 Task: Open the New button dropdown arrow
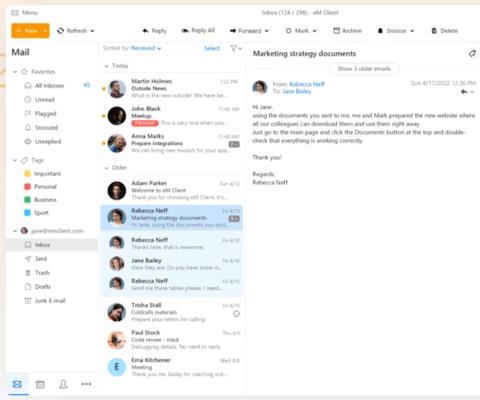(x=45, y=31)
